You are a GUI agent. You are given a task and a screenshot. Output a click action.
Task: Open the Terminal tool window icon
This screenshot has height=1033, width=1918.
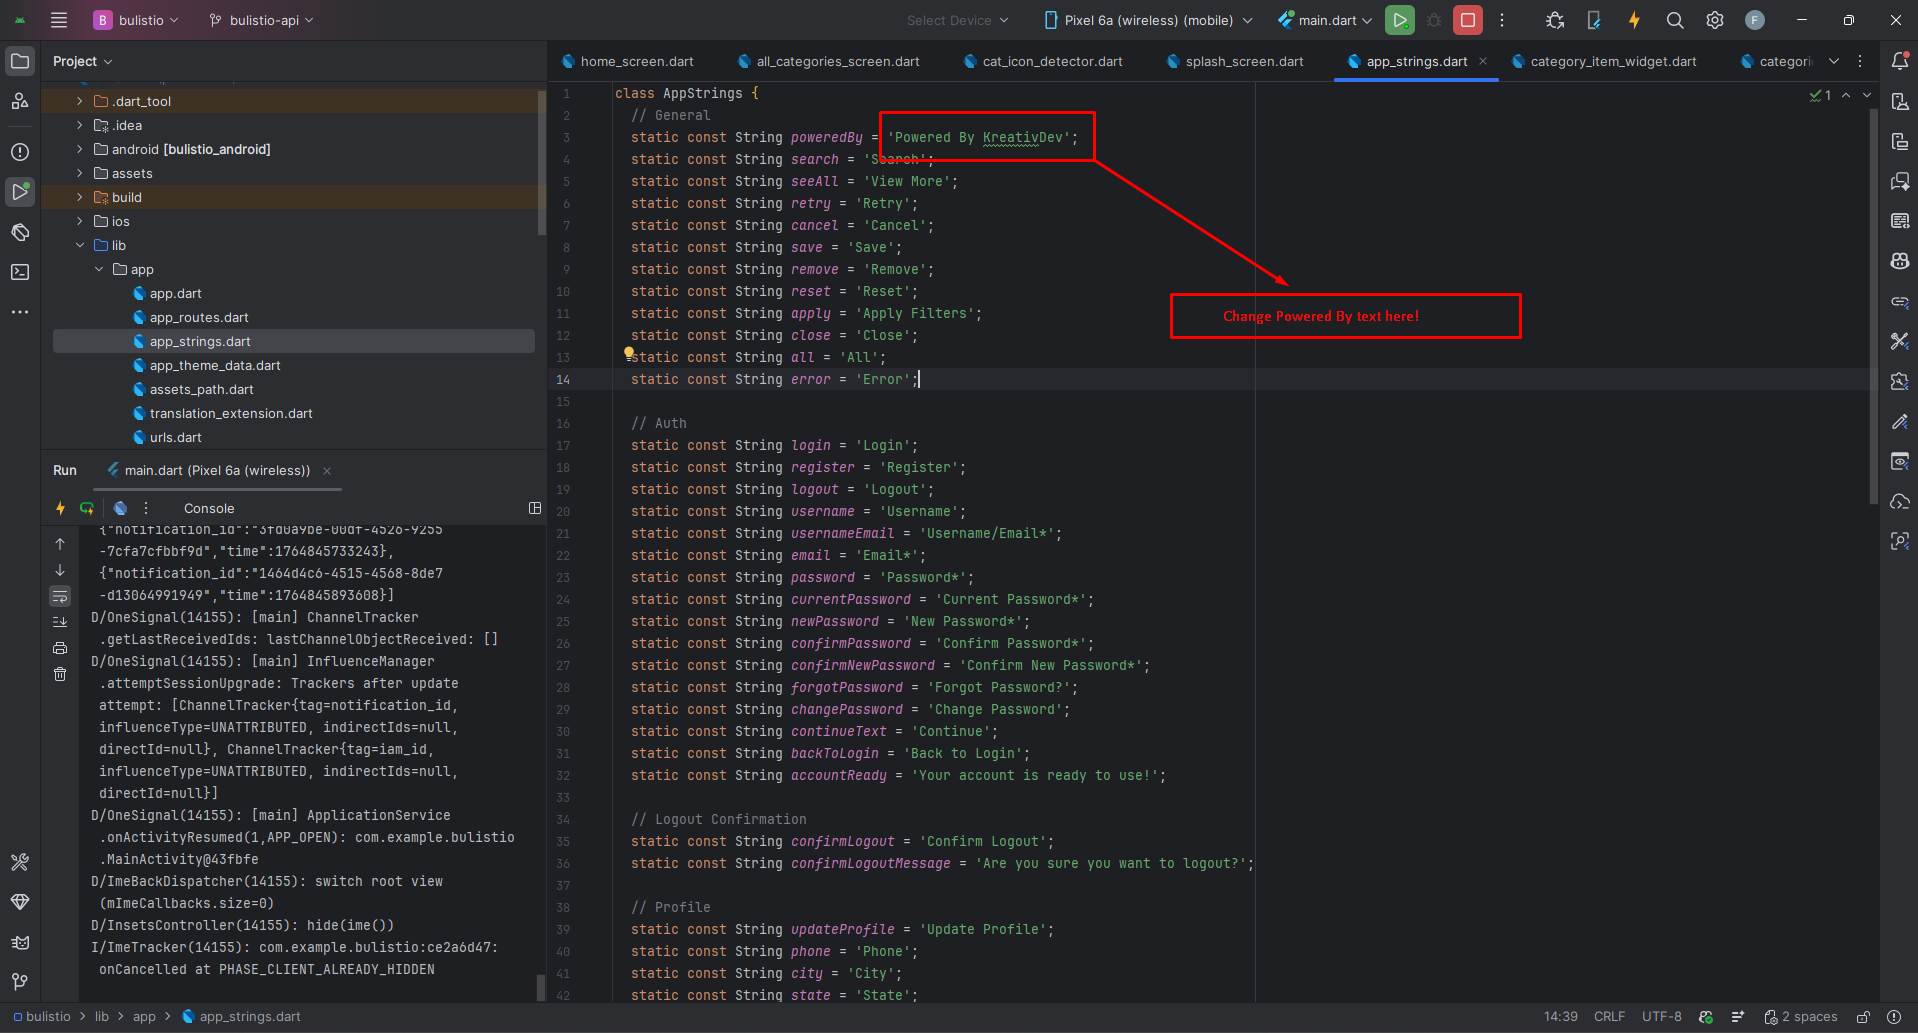coord(20,272)
